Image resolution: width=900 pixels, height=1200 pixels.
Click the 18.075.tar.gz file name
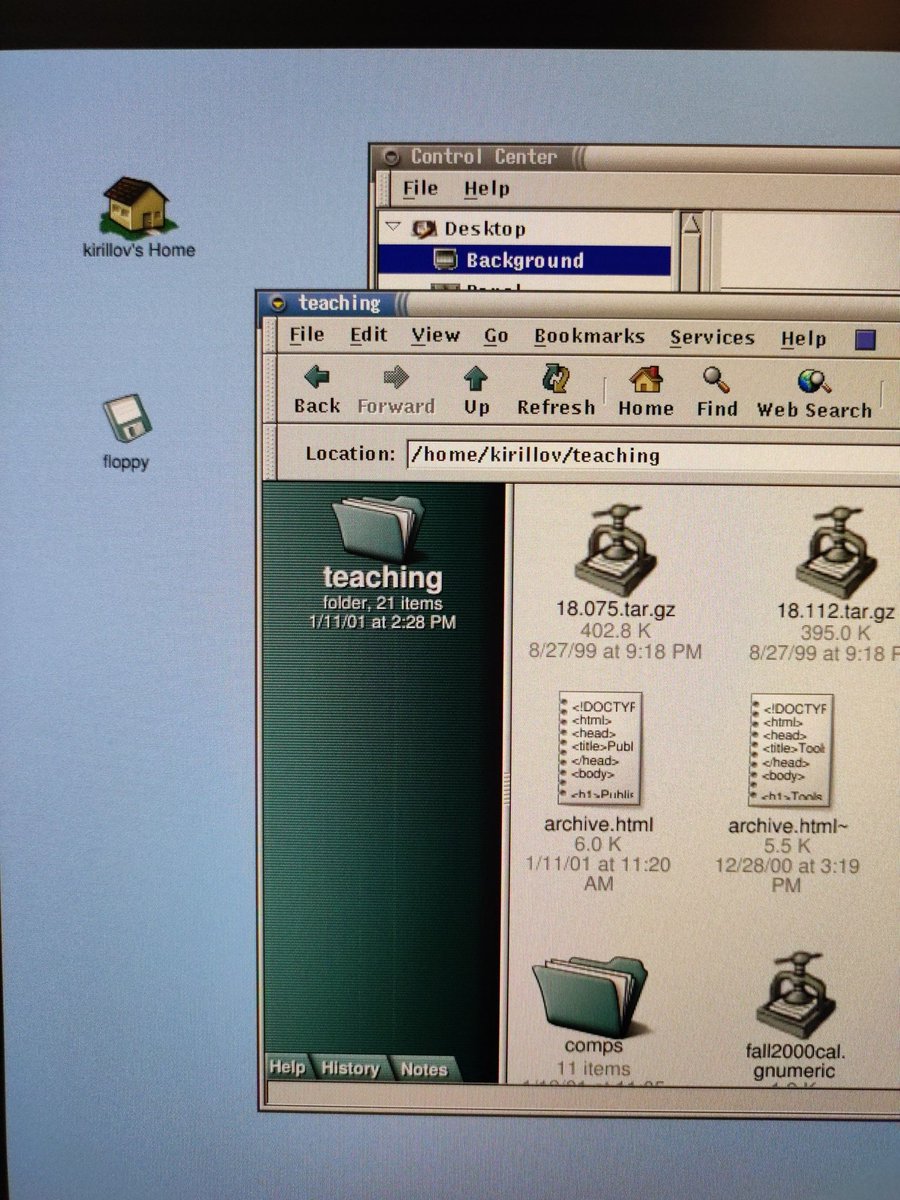click(616, 609)
